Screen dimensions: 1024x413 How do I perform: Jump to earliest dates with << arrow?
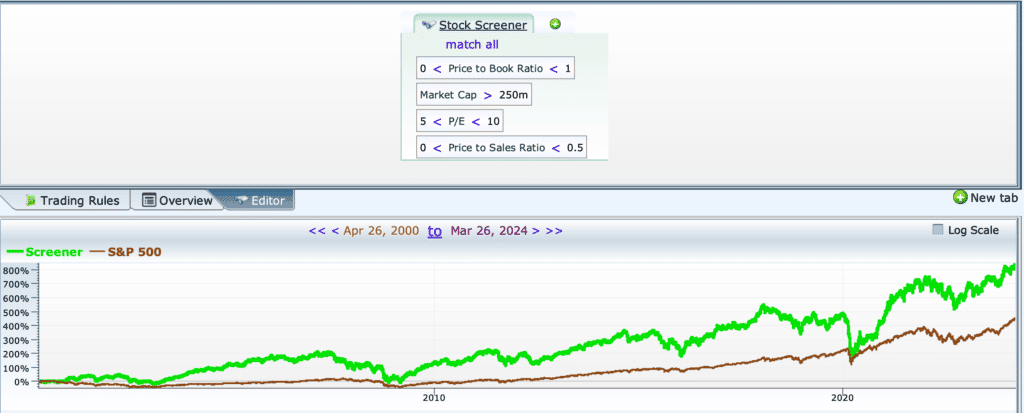click(x=317, y=231)
